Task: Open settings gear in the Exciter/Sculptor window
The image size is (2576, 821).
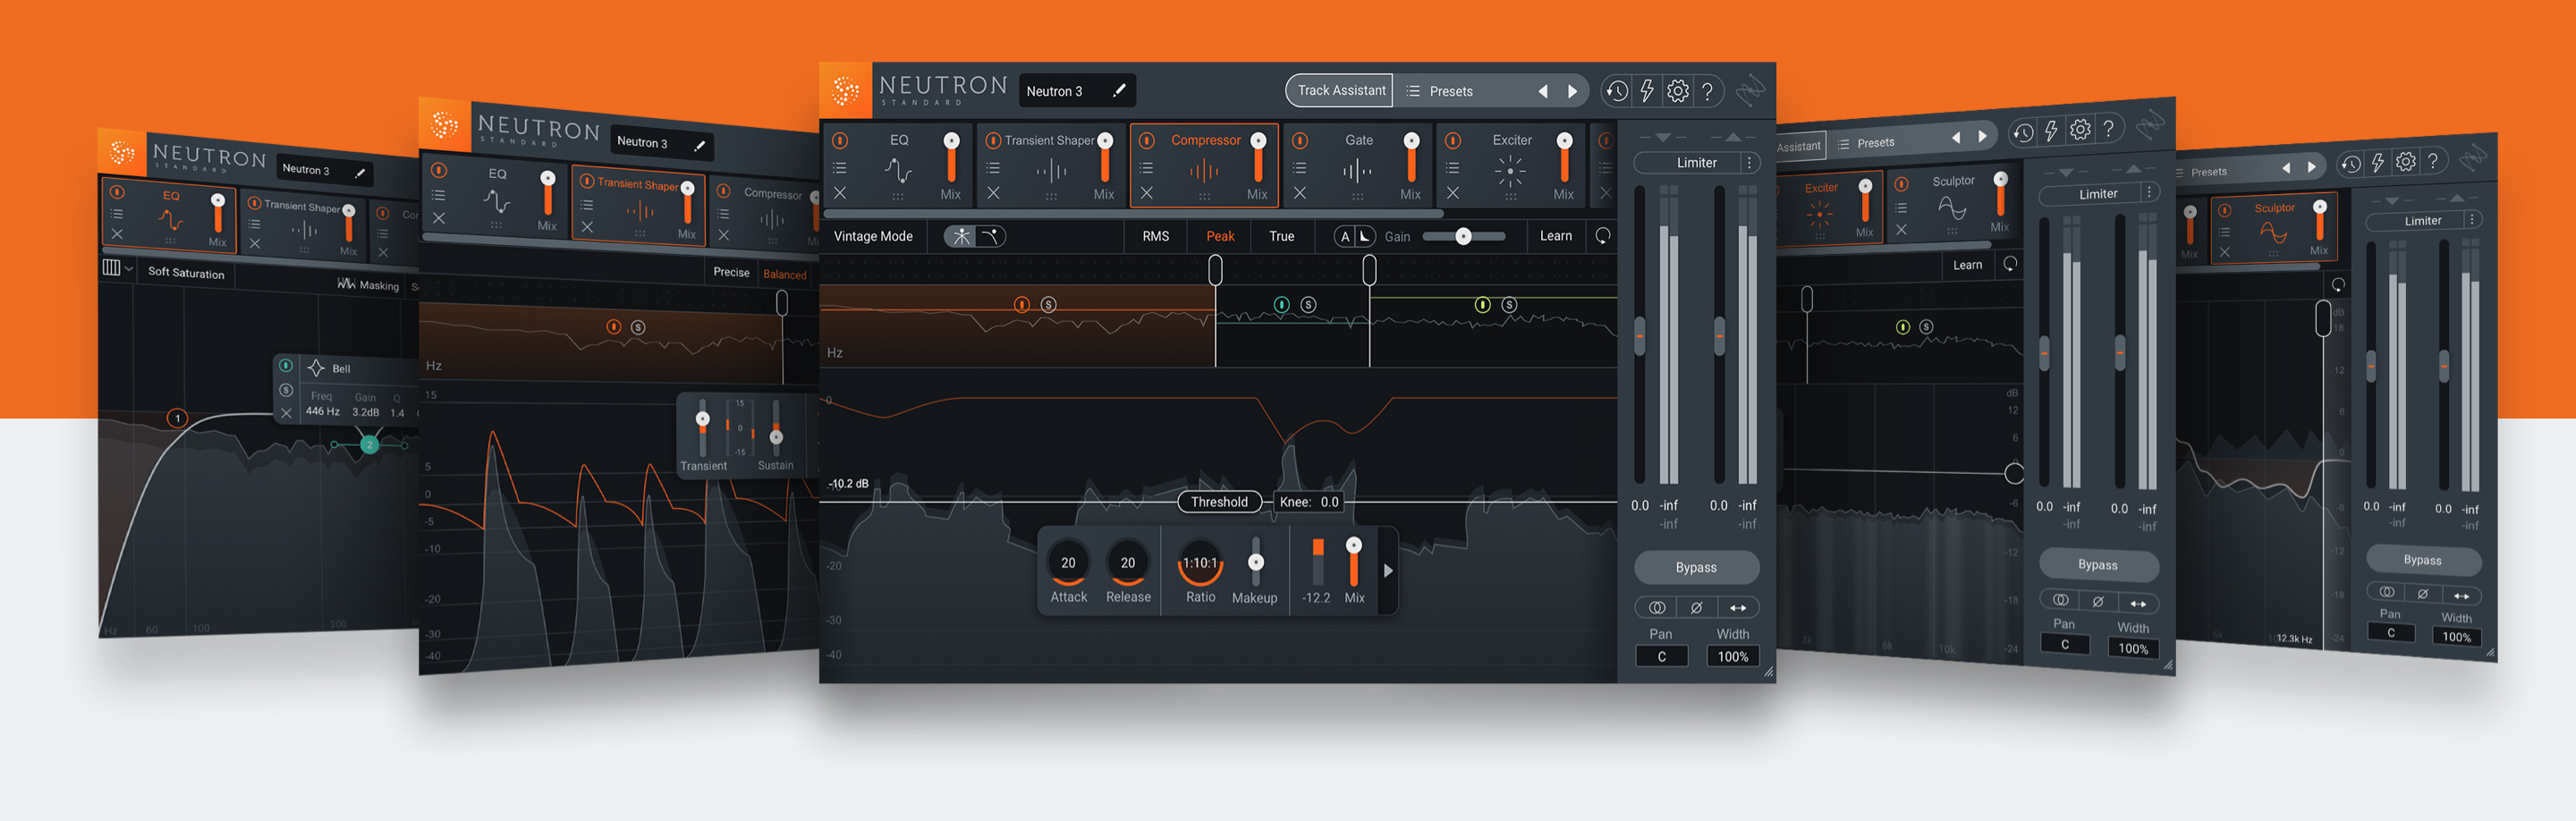Action: pos(2080,129)
